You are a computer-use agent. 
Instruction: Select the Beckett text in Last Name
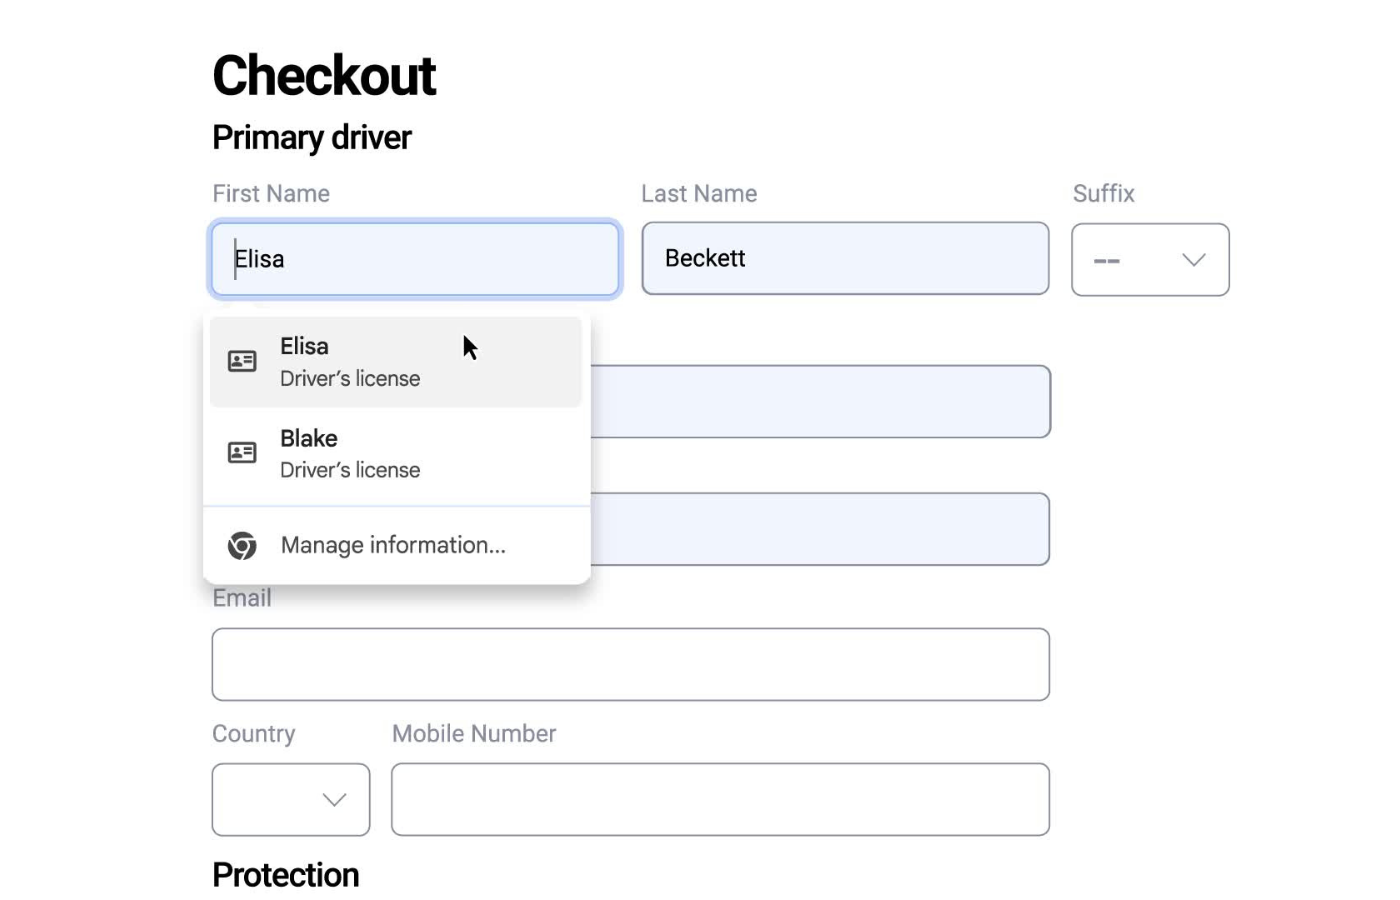tap(705, 258)
